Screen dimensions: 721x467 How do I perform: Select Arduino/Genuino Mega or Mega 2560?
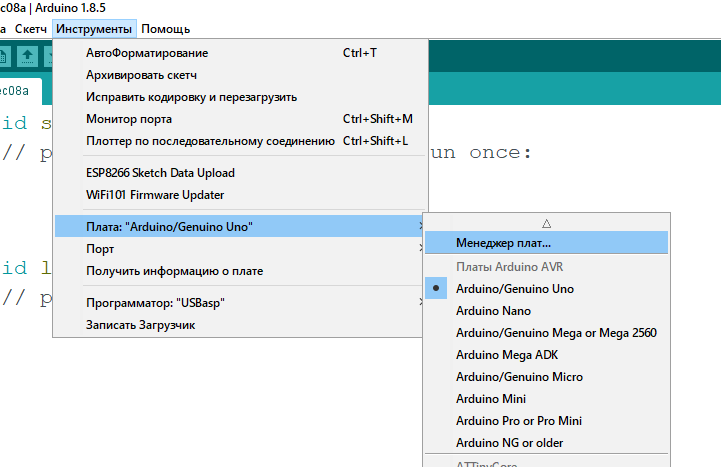[x=546, y=333]
